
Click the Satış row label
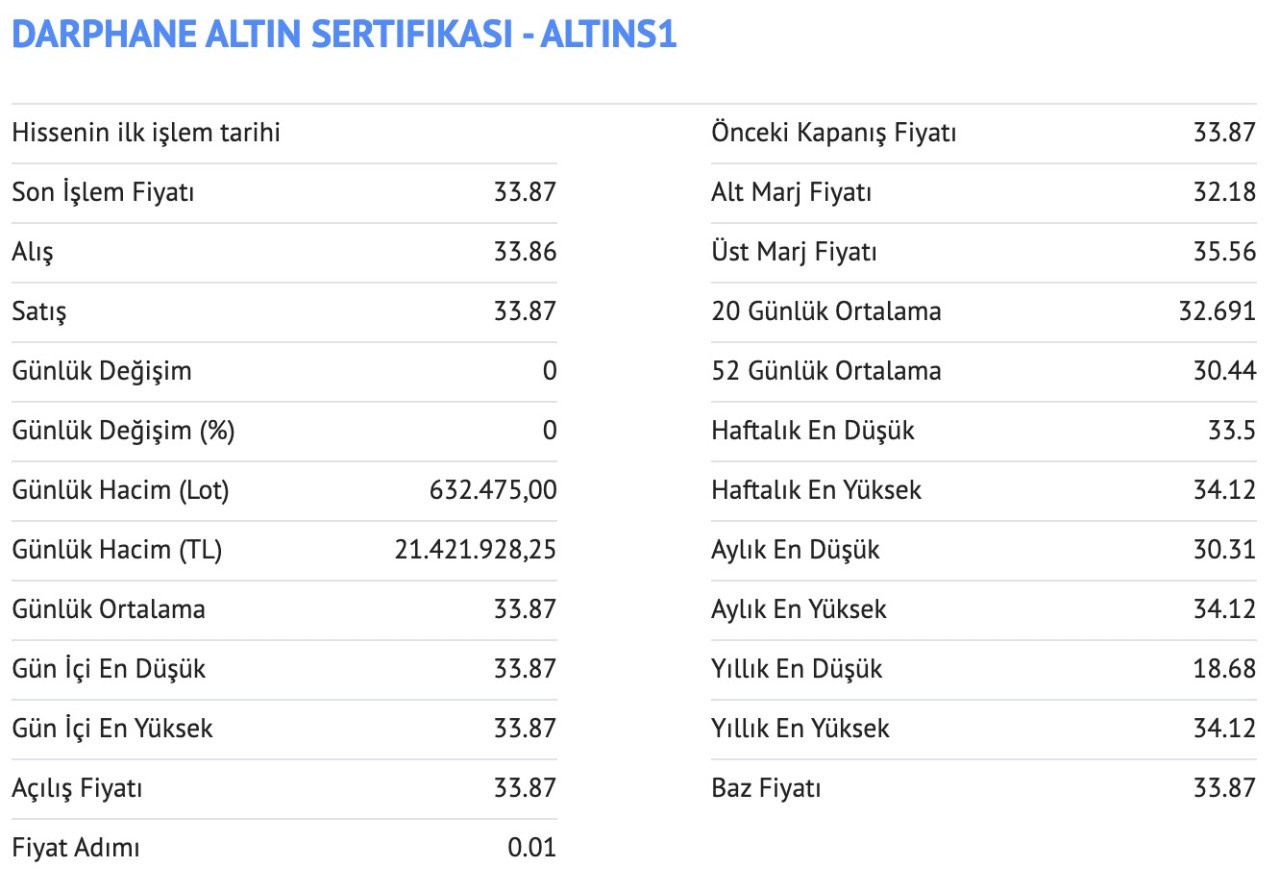pyautogui.click(x=39, y=312)
